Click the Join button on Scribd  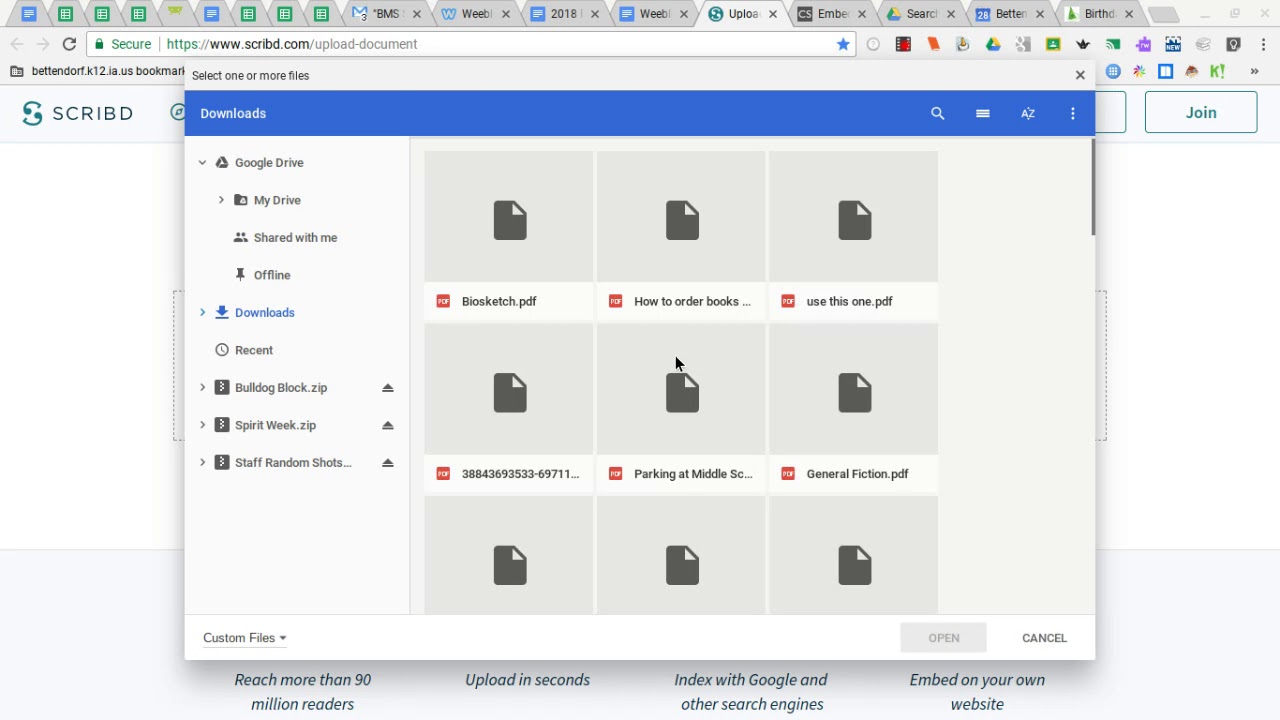click(1200, 113)
